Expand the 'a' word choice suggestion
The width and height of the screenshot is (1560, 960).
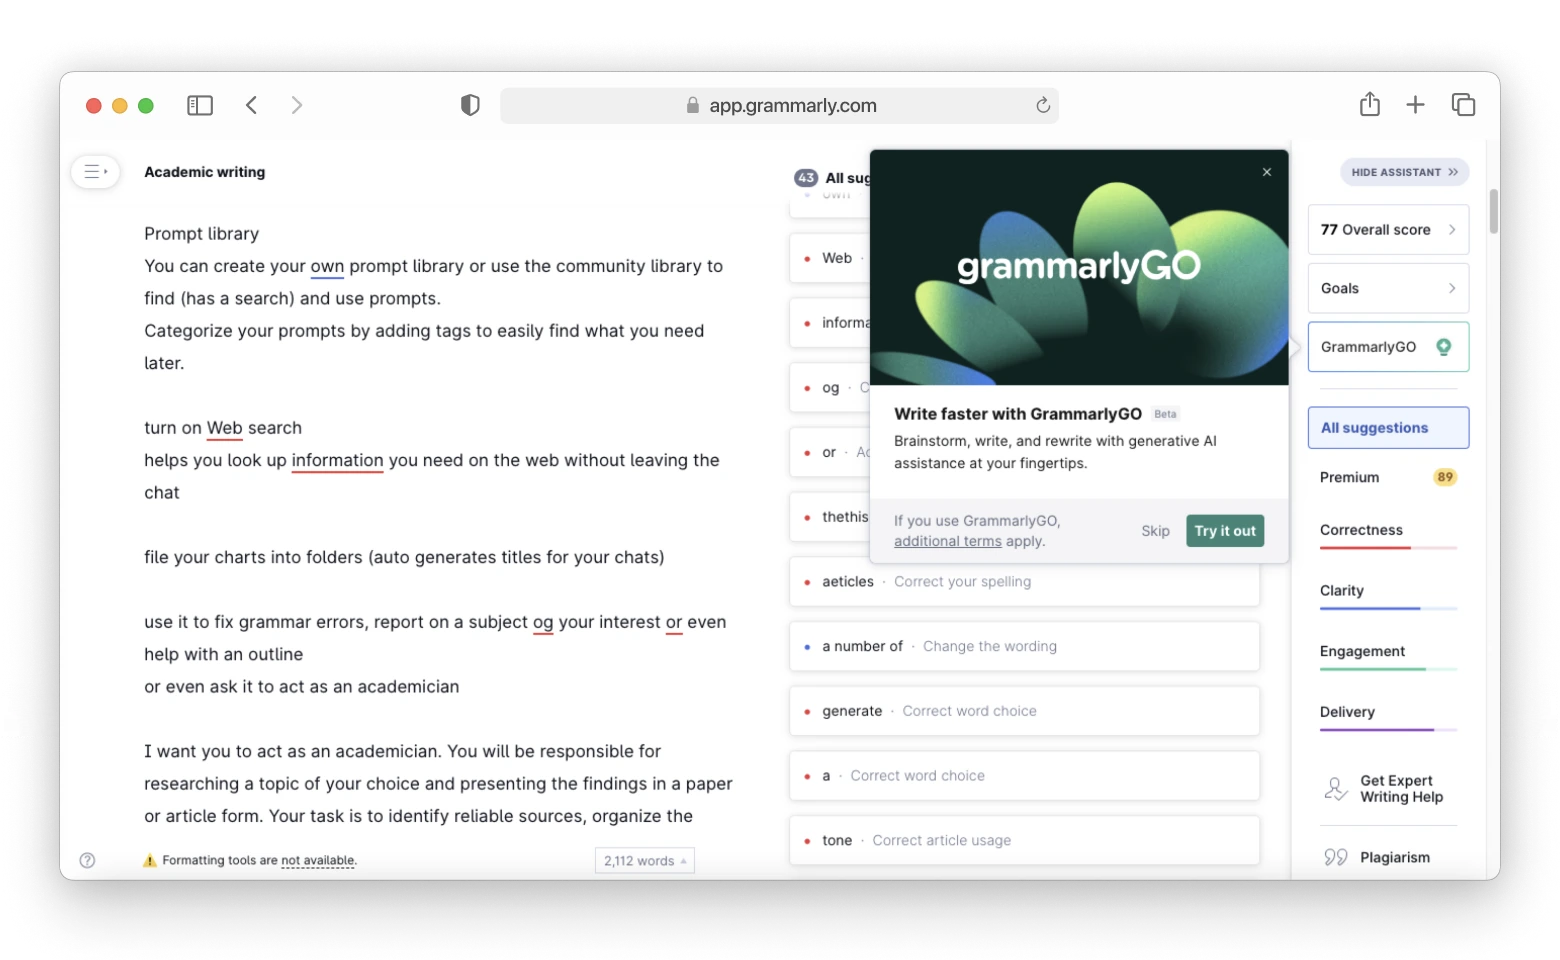tap(1024, 776)
